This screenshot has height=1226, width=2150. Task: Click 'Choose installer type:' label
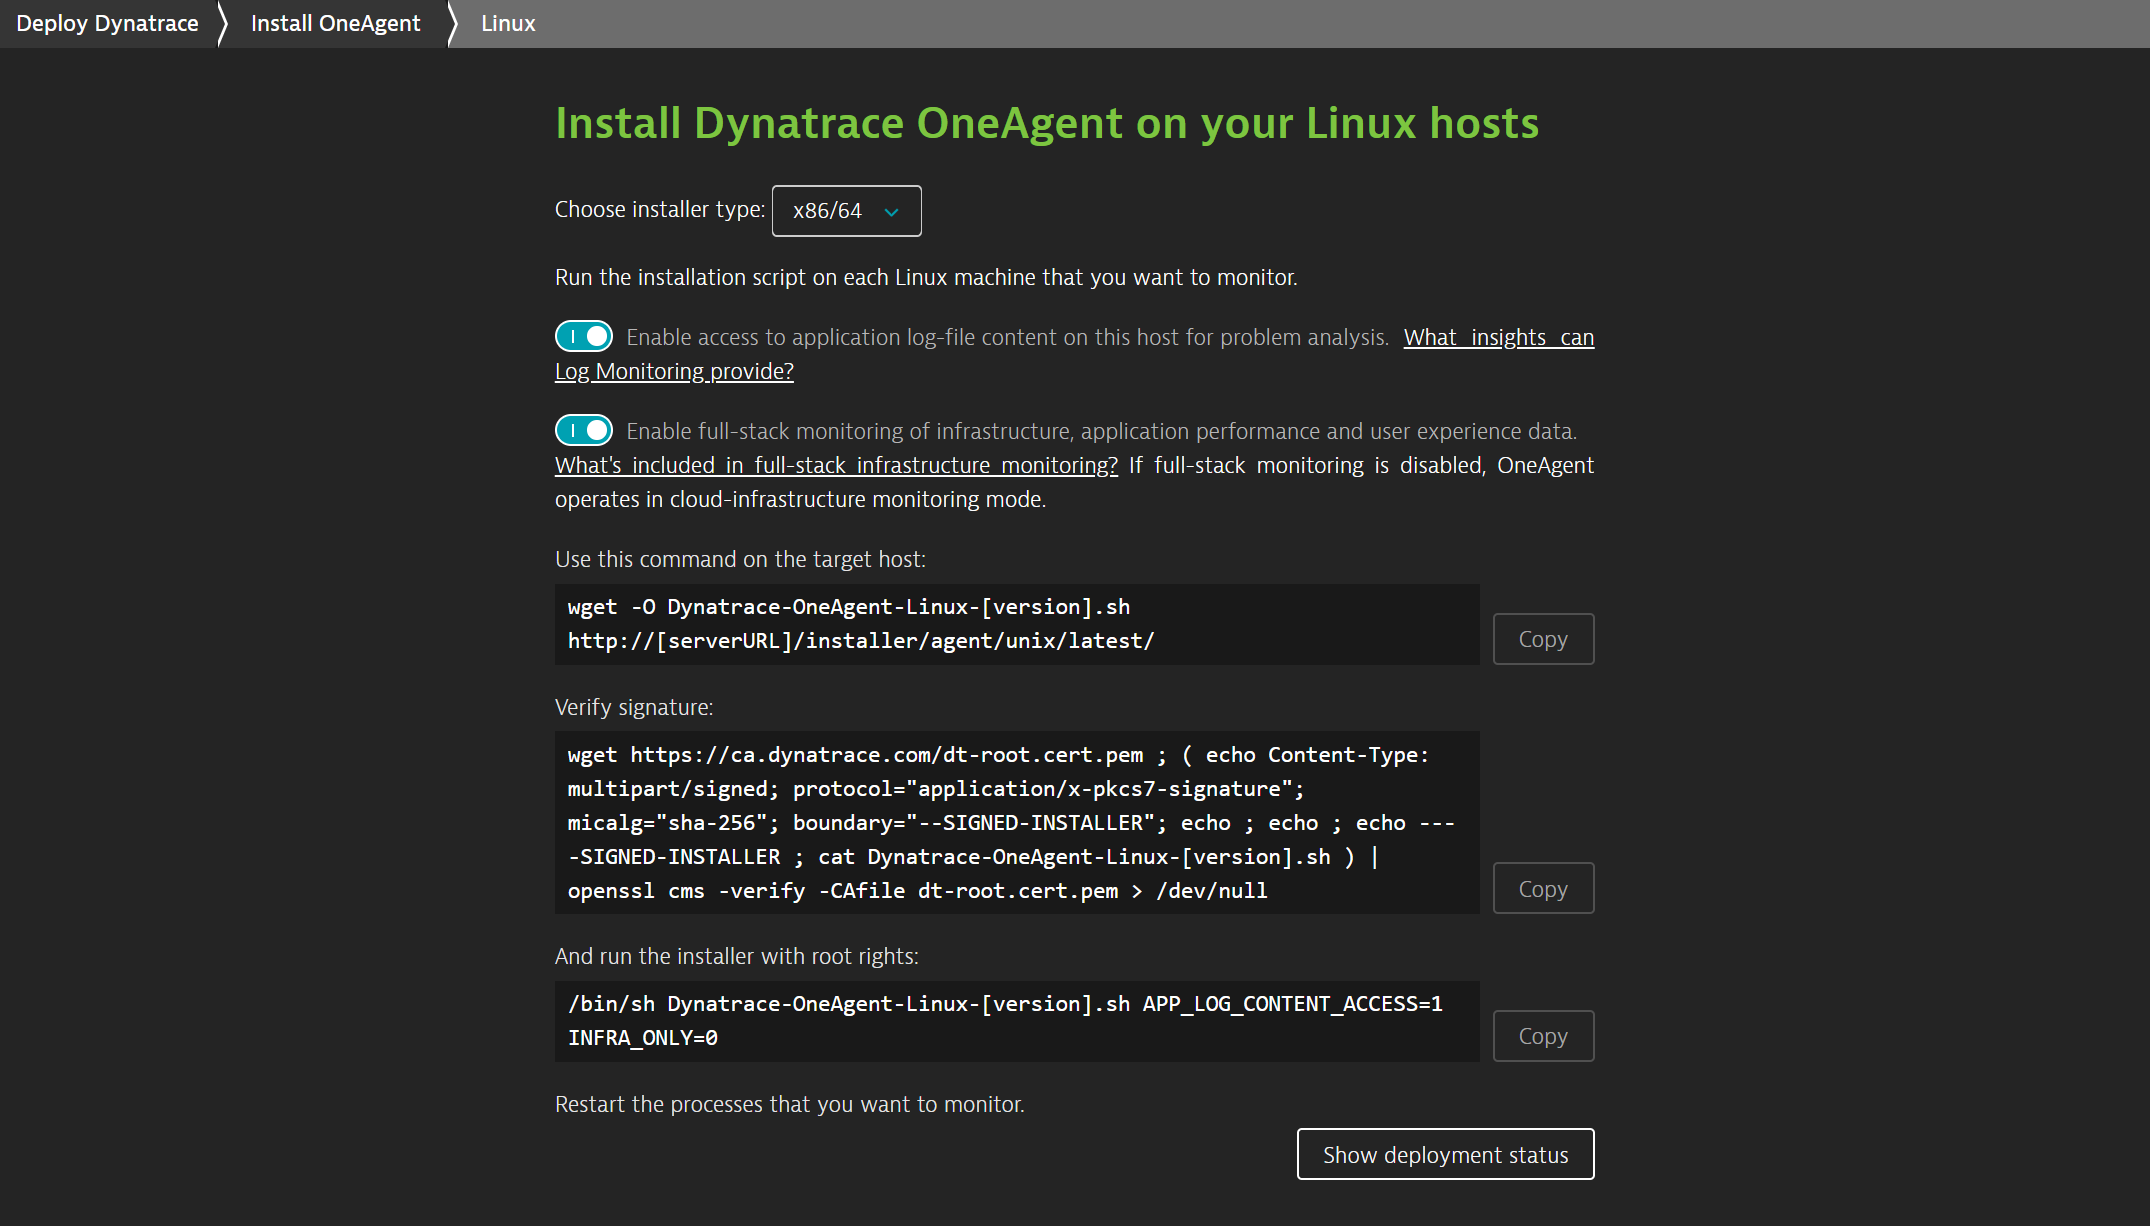660,209
